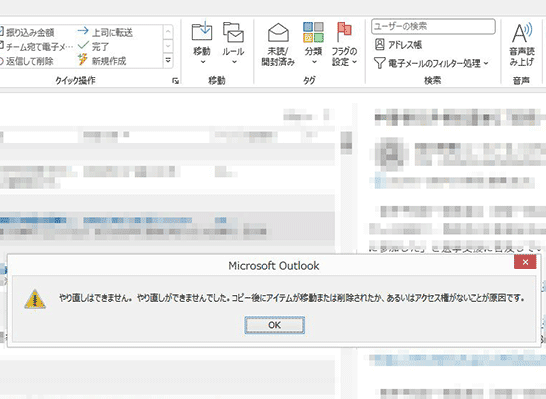
Task: Expand the ルール dropdown arrow
Action: [234, 62]
